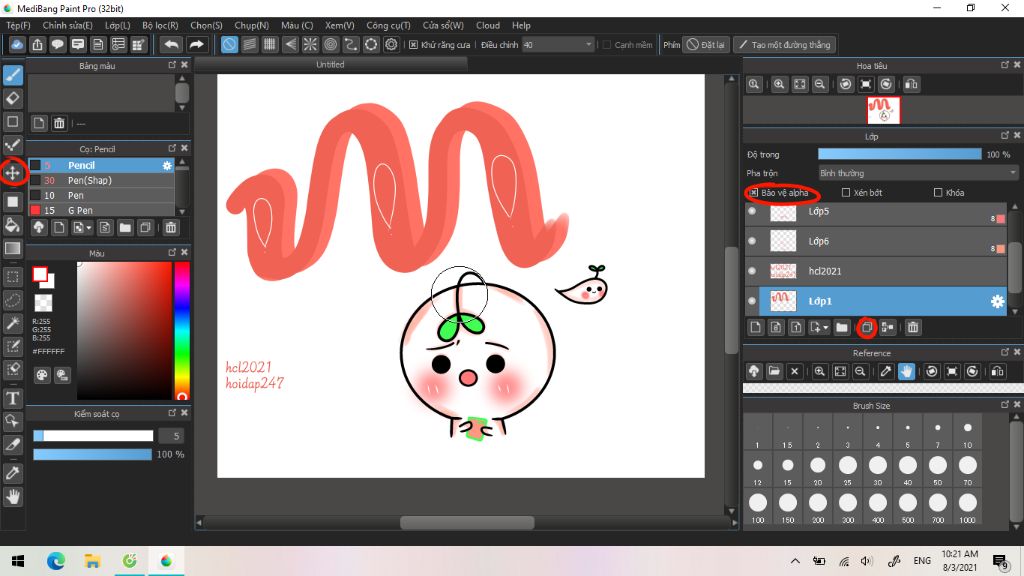Select the Eraser tool

13,98
